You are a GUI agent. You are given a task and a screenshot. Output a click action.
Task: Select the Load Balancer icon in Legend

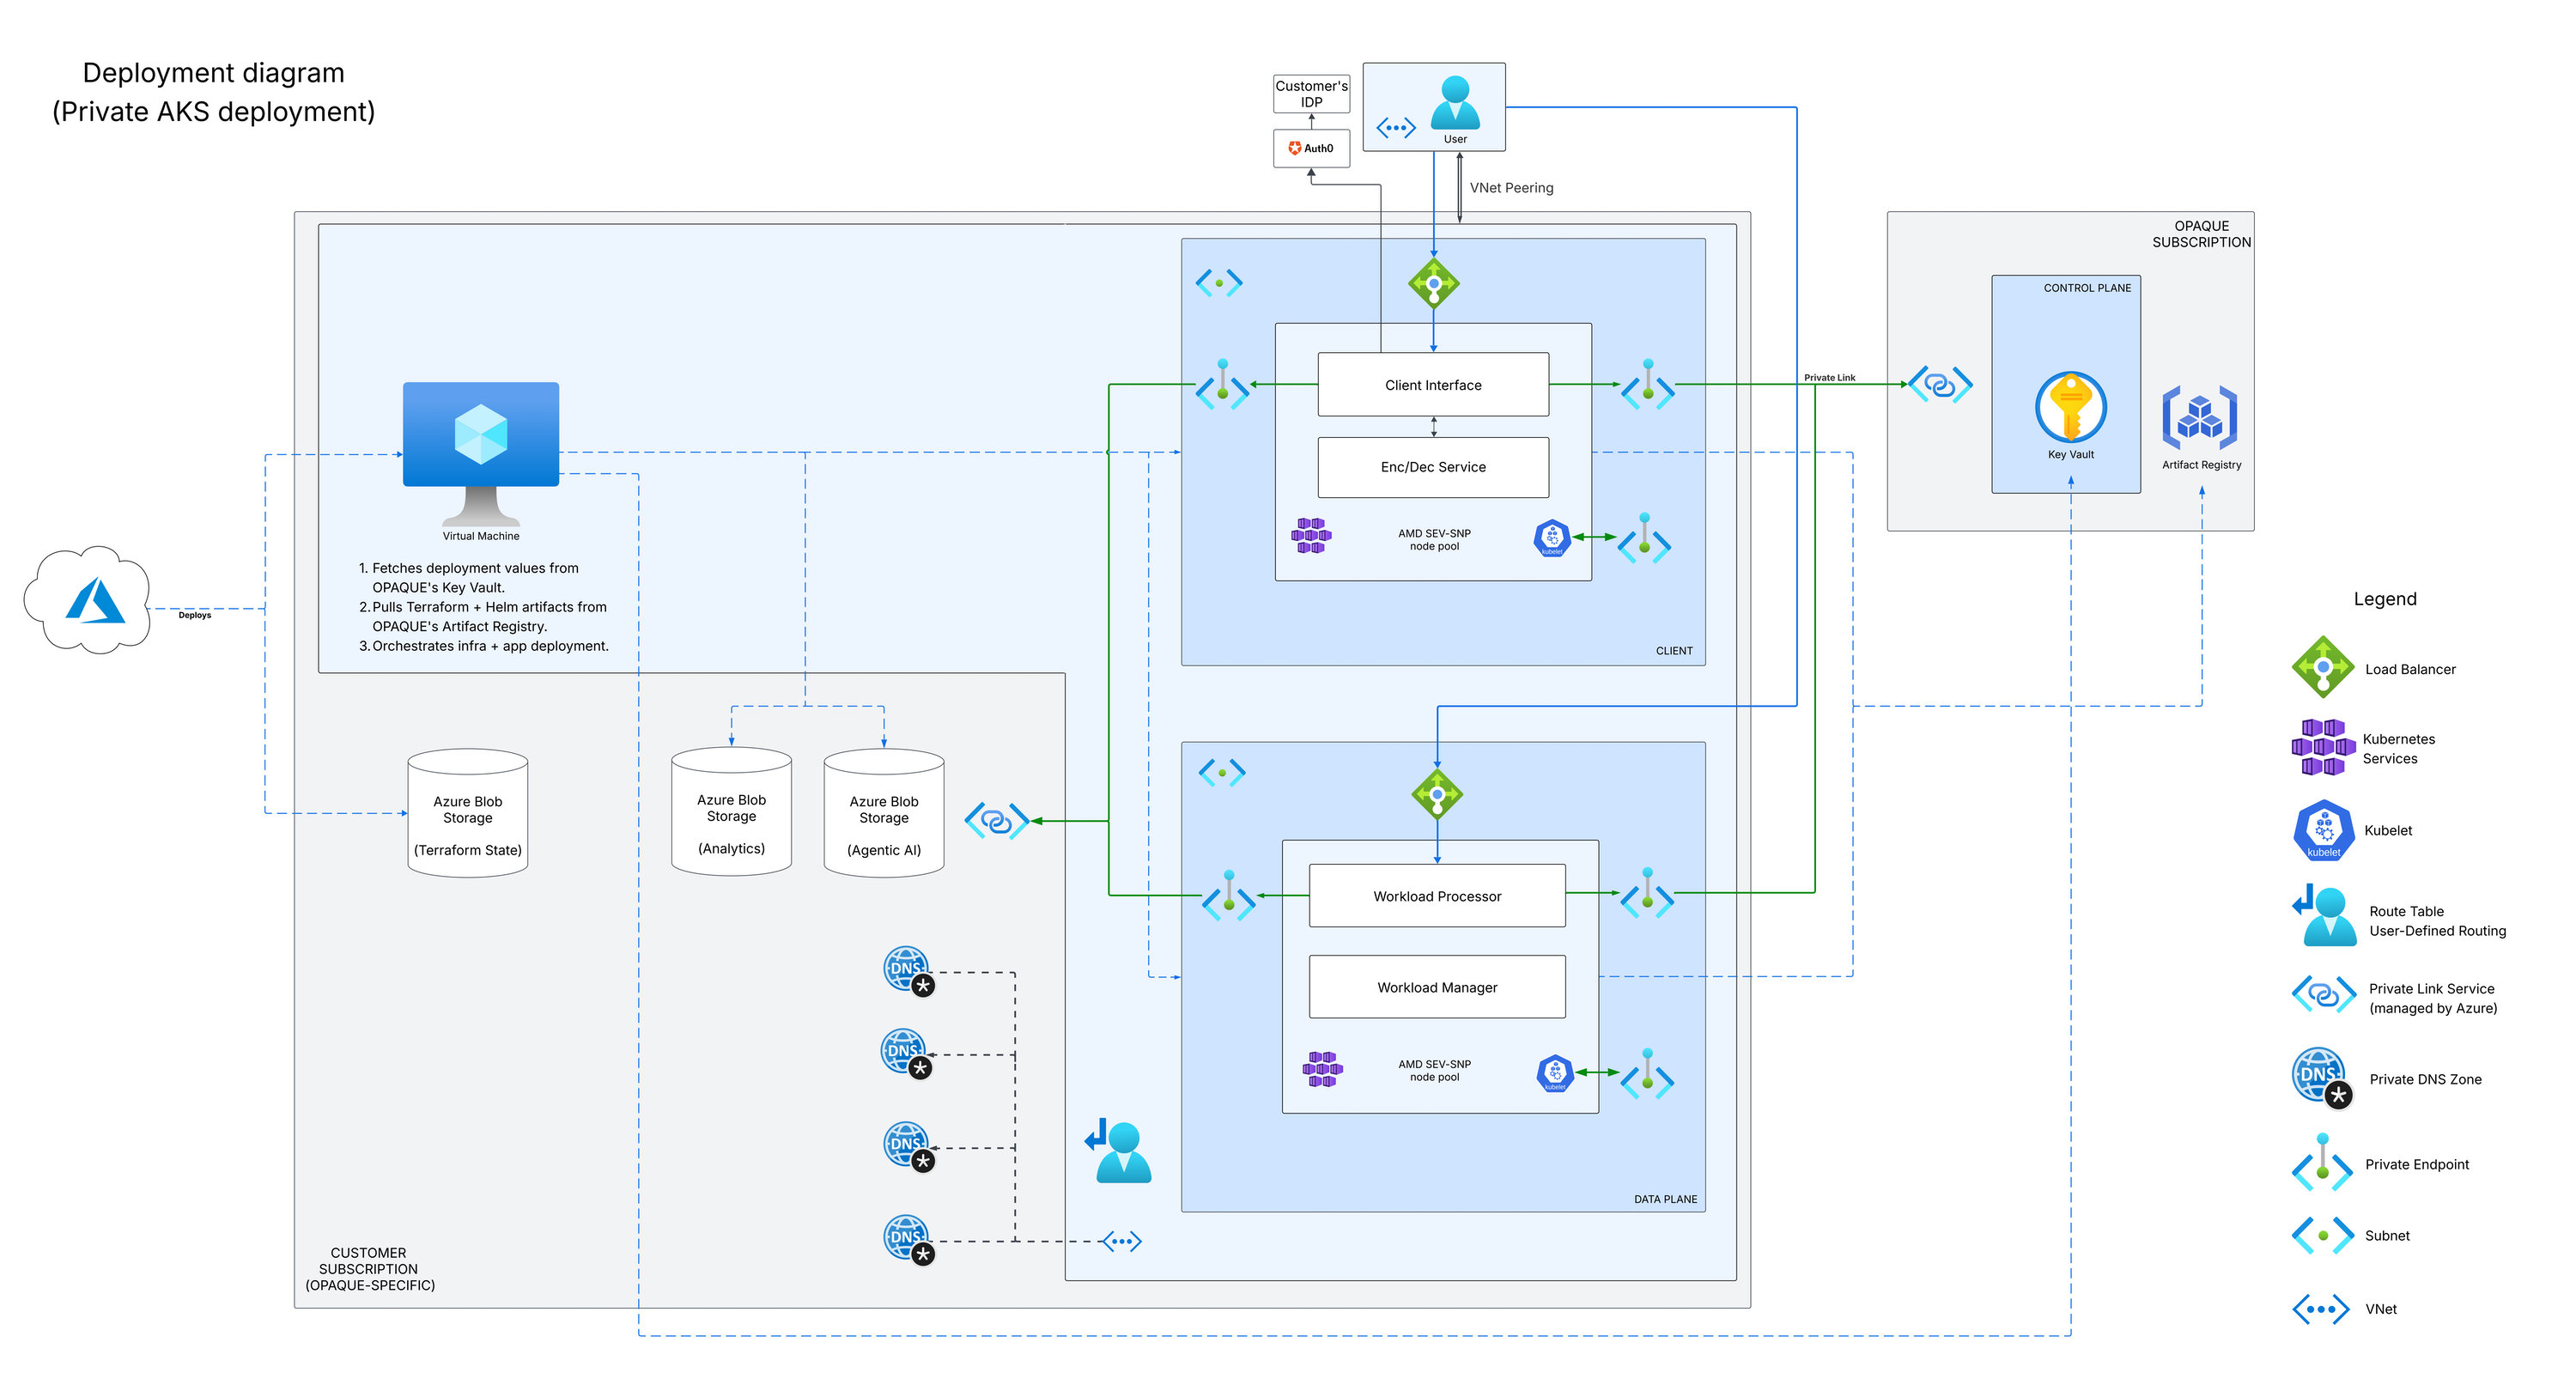point(2322,667)
